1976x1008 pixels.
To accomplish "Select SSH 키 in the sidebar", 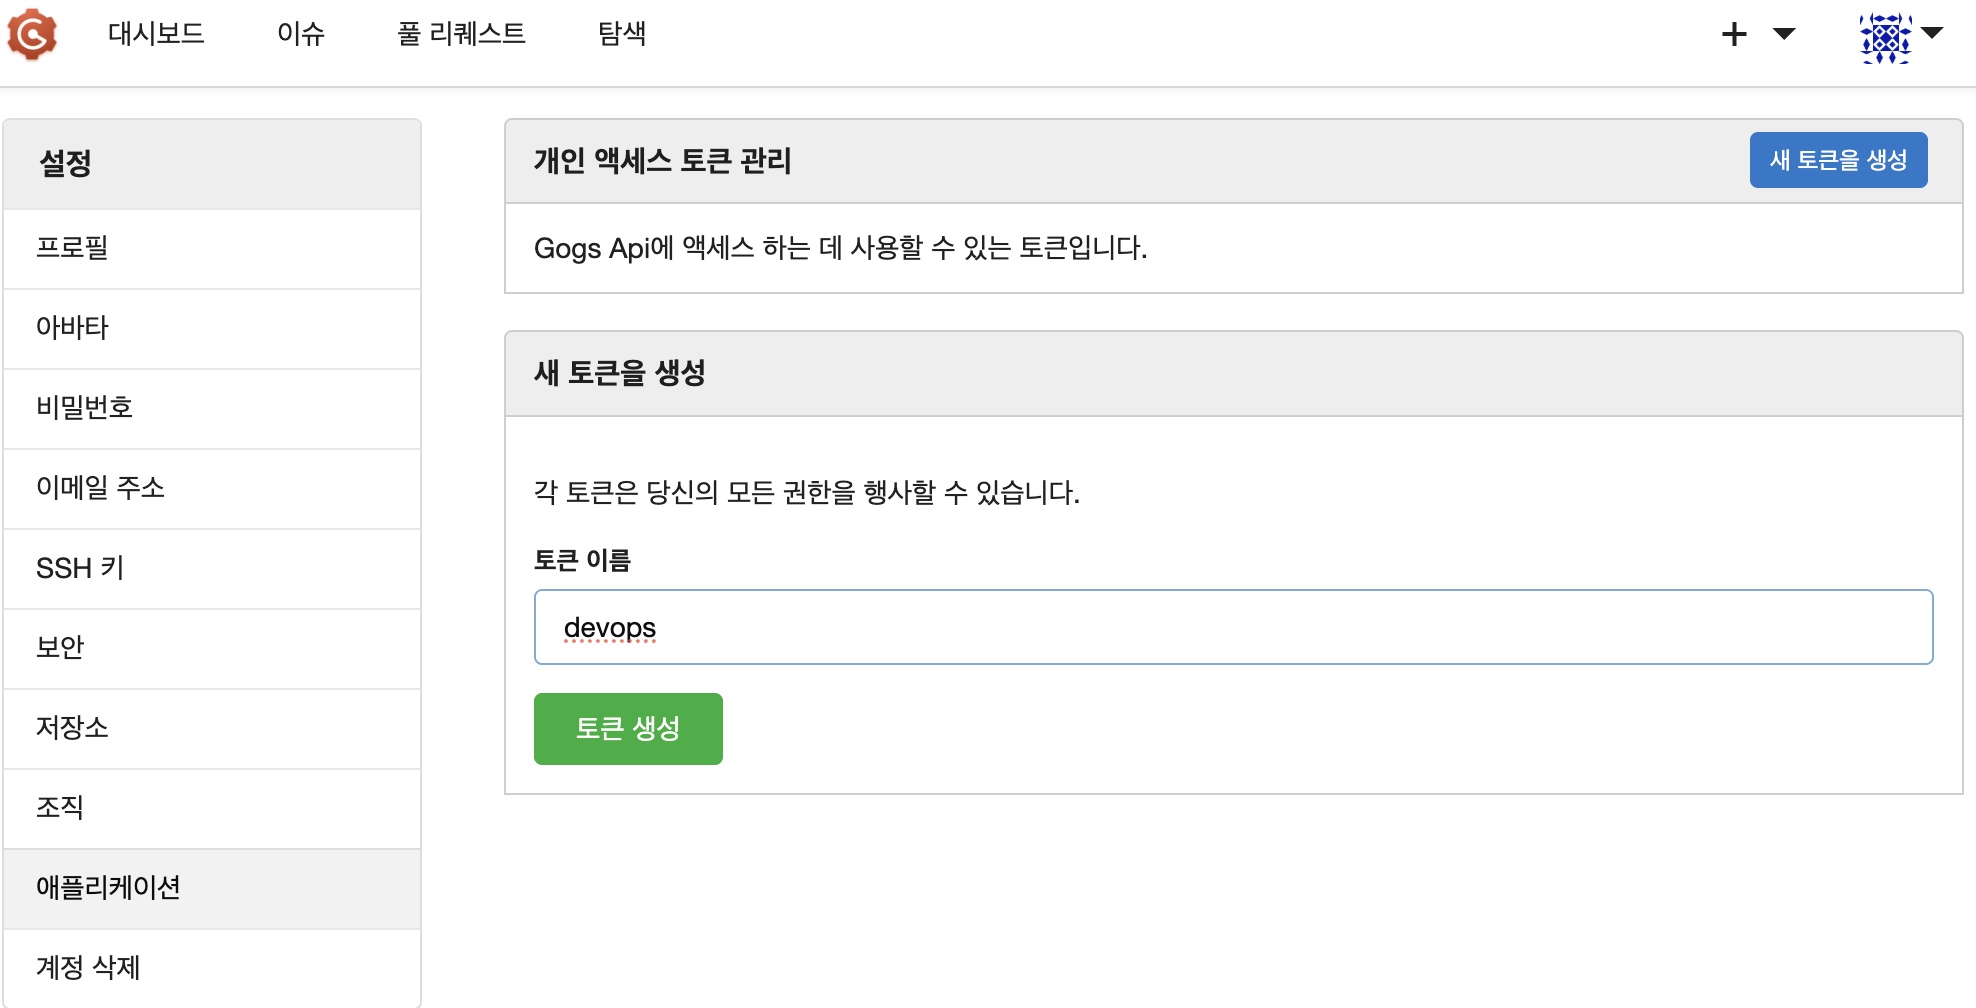I will tap(212, 568).
